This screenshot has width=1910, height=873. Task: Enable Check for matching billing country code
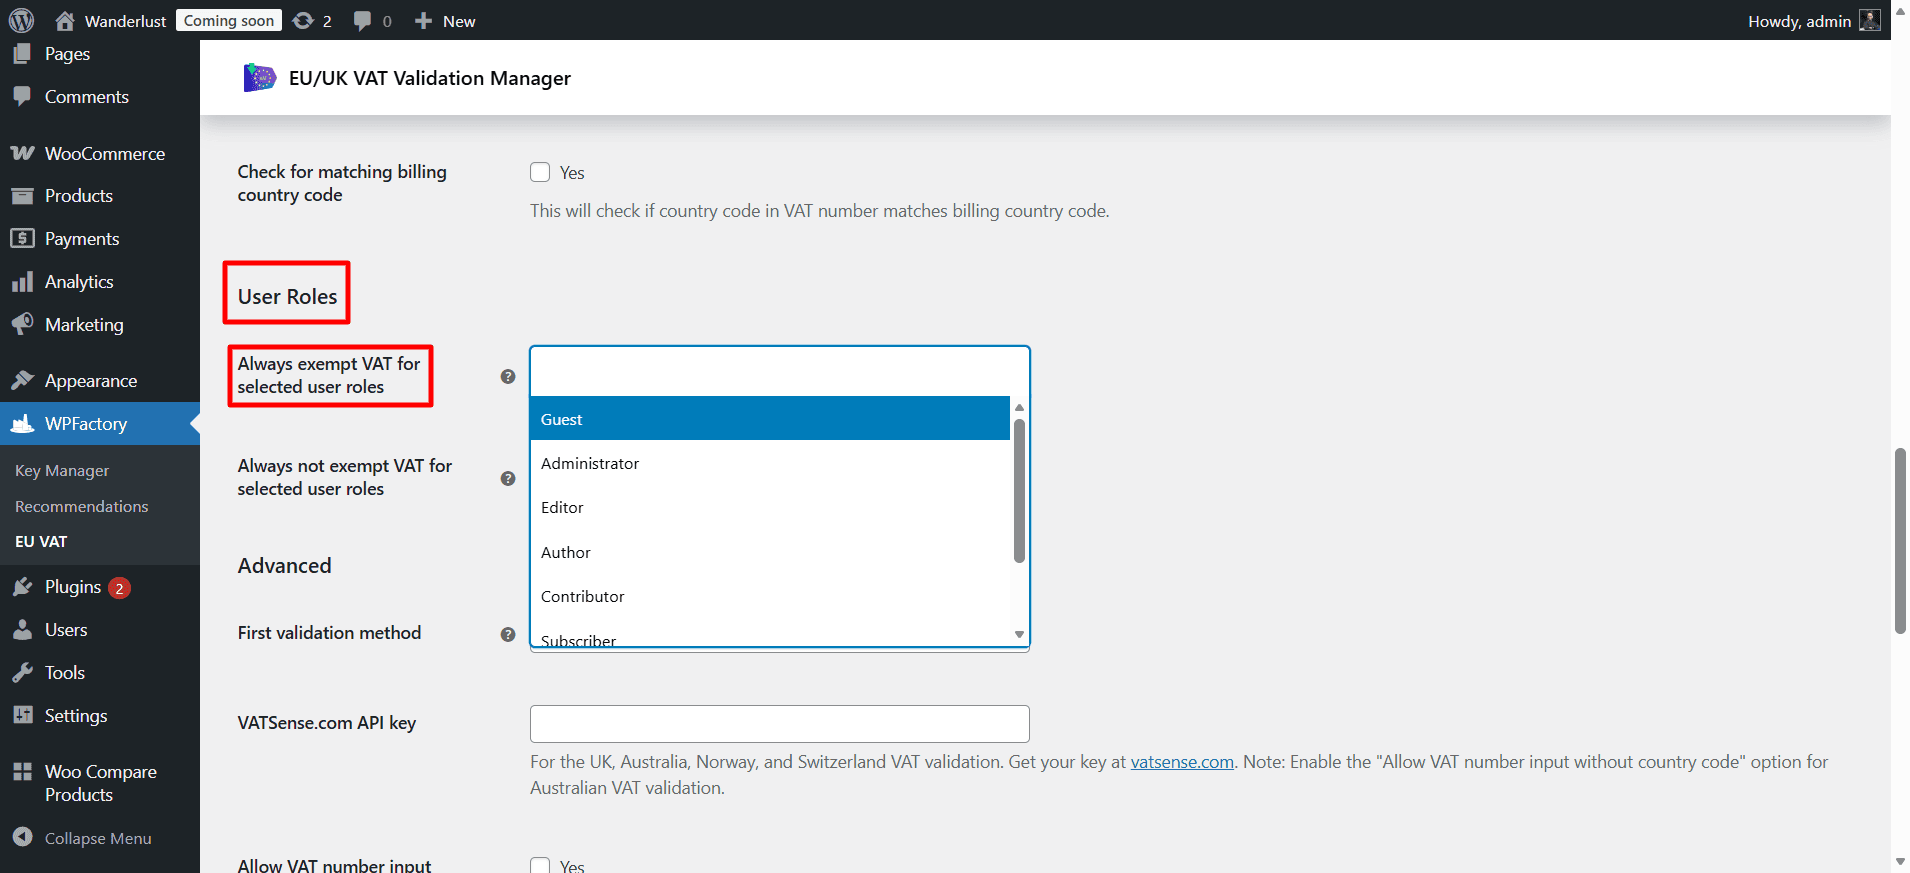[540, 172]
